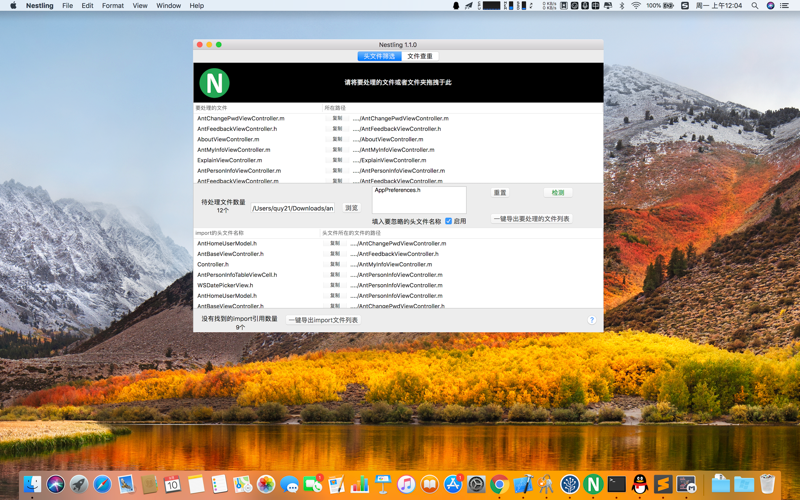Open Reminders list icon in dock
The height and width of the screenshot is (500, 800).
point(219,484)
